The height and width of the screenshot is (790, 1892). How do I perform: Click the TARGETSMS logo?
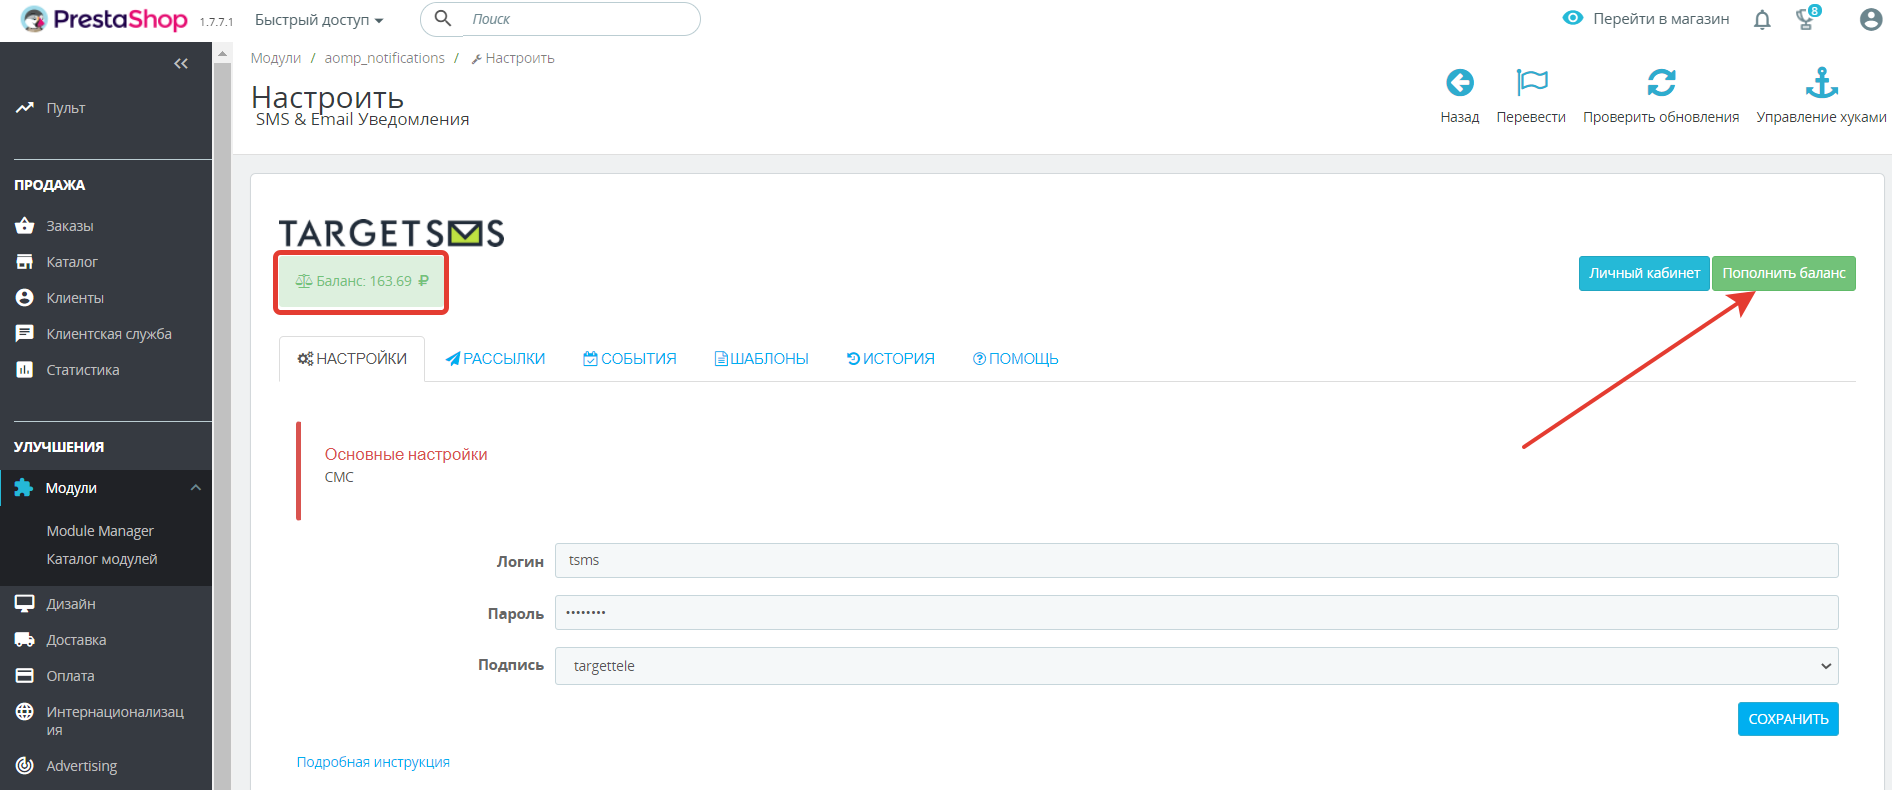pos(391,233)
